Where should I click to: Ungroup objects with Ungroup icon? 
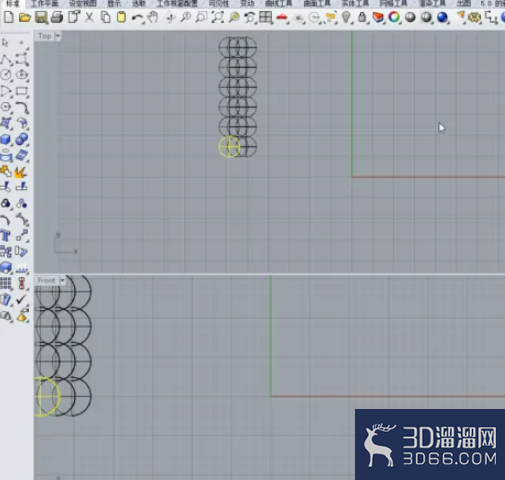(22, 203)
